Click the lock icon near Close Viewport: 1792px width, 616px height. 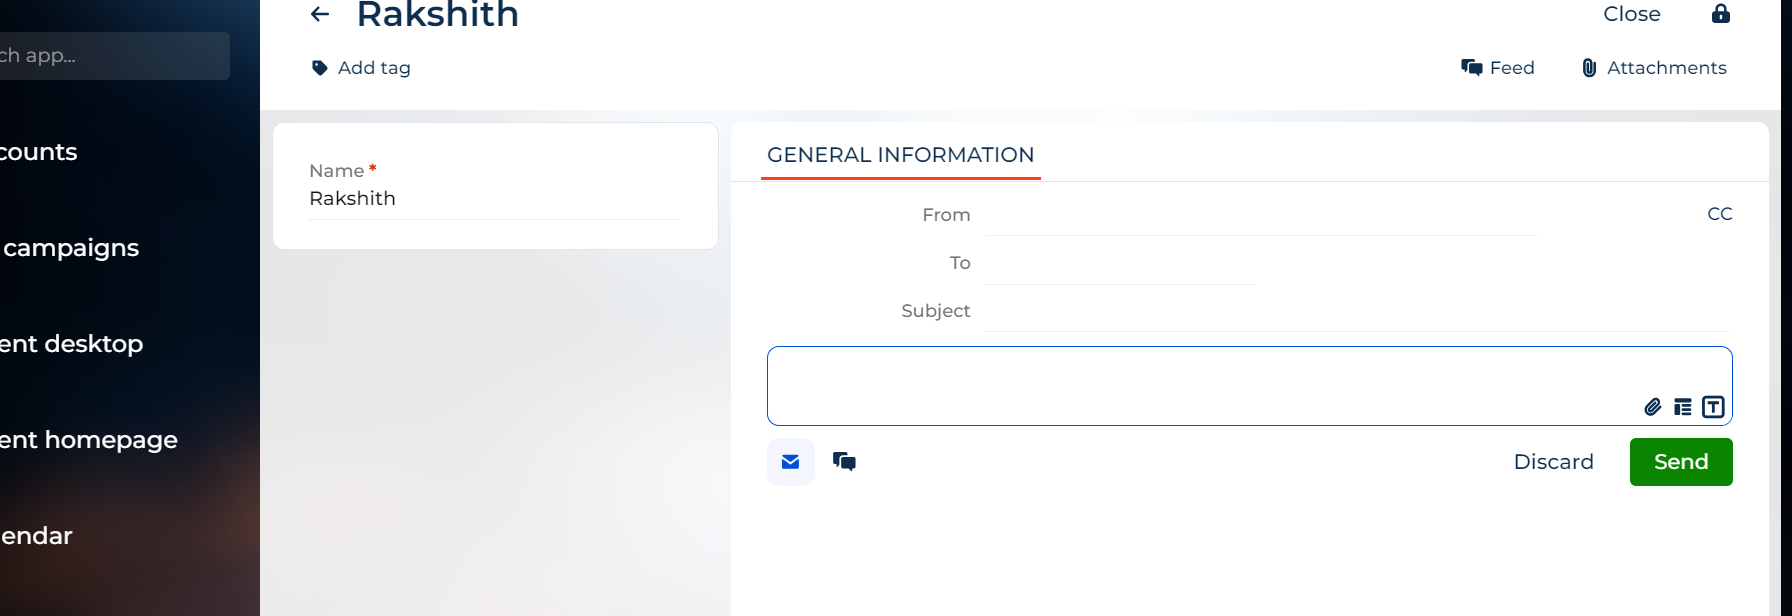tap(1721, 13)
